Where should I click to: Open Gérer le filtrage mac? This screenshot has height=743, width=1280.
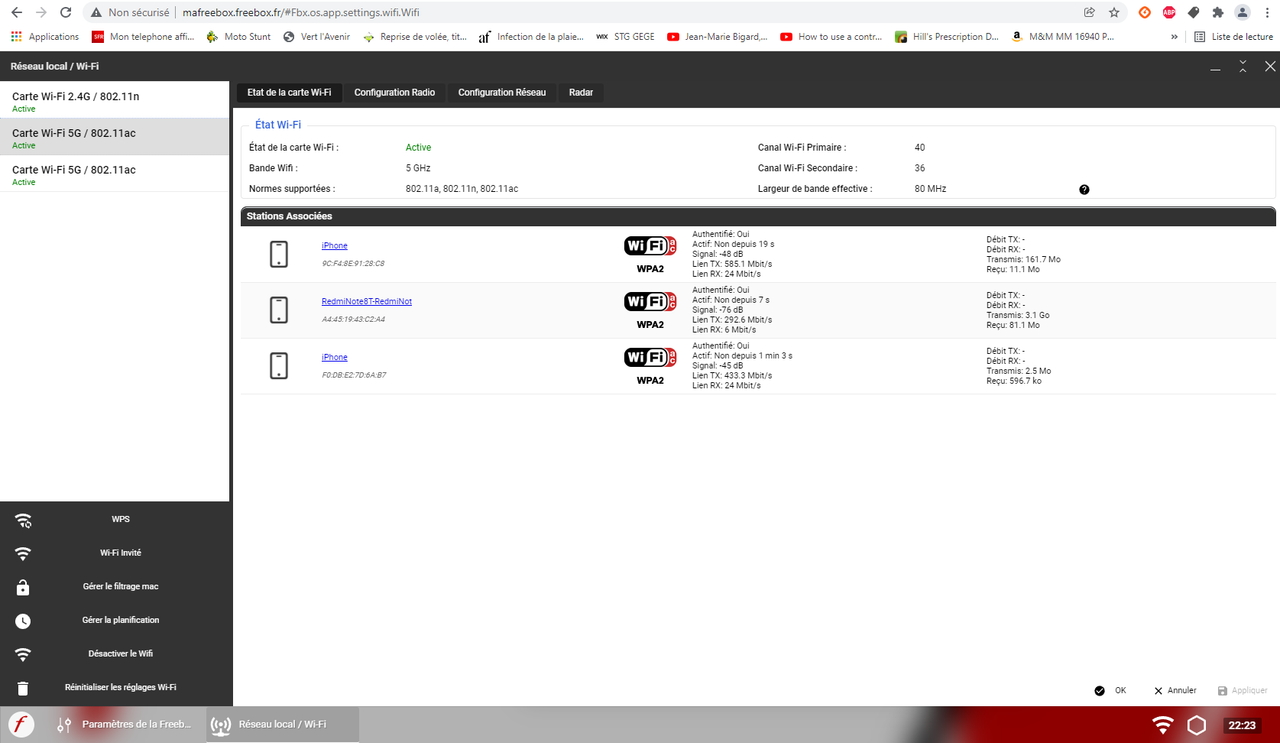pyautogui.click(x=120, y=586)
